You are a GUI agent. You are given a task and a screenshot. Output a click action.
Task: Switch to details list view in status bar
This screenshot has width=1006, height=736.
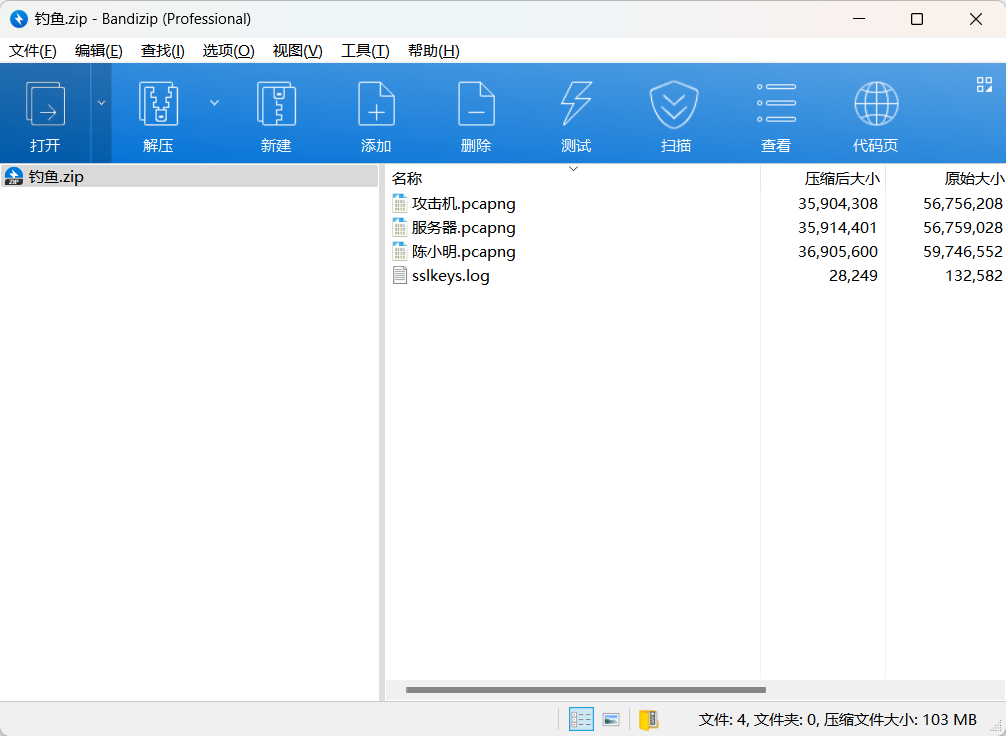click(x=581, y=719)
